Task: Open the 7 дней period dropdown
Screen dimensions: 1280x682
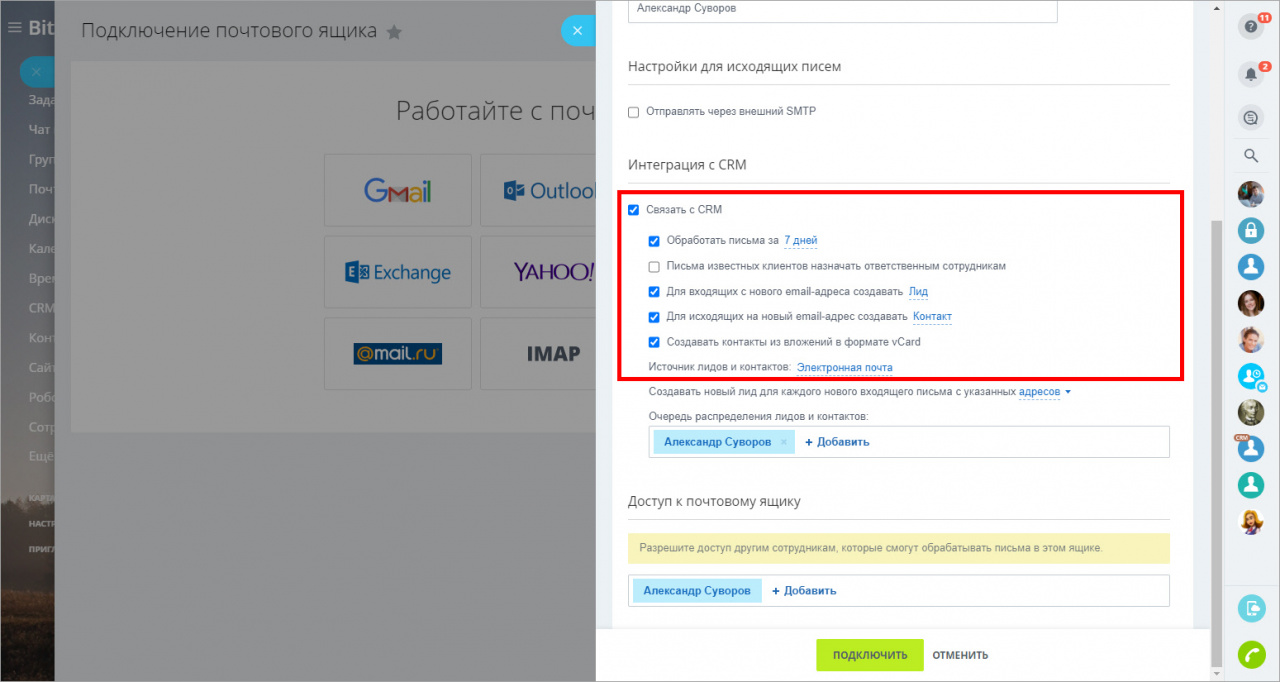Action: (x=801, y=241)
